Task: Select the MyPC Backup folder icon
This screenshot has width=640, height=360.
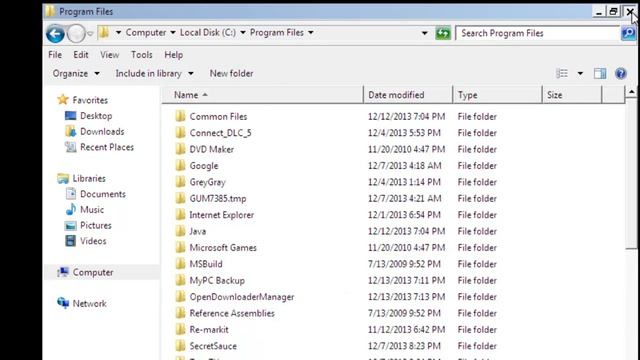Action: 180,280
